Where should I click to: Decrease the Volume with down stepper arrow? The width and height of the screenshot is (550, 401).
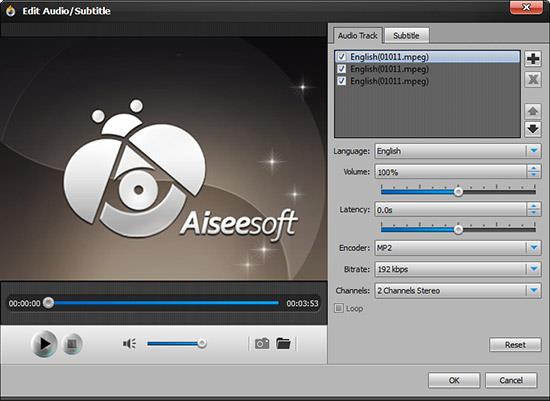[x=534, y=175]
